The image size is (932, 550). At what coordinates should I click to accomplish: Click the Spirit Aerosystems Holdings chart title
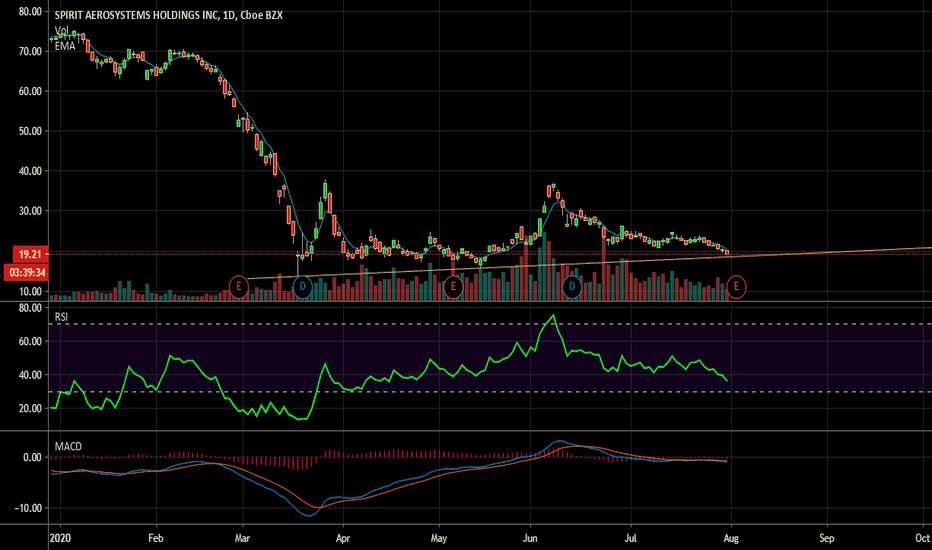[168, 15]
